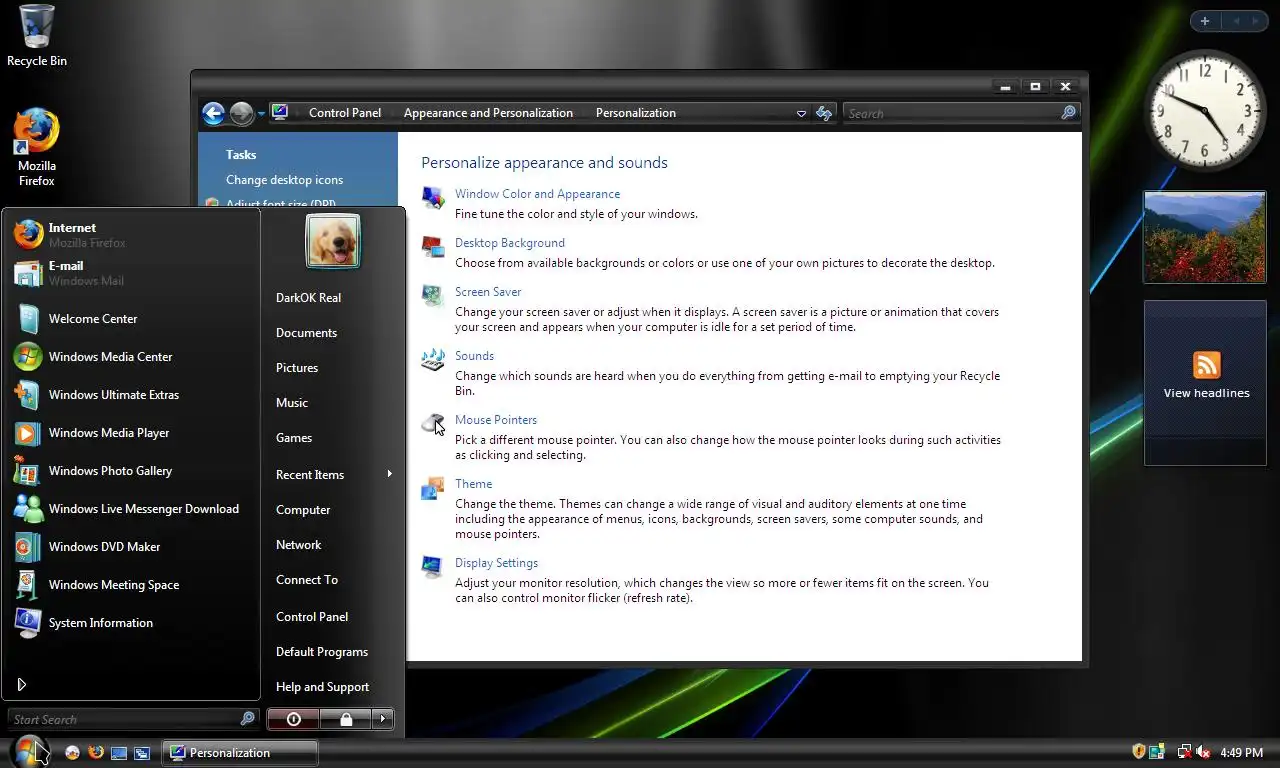This screenshot has width=1280, height=768.
Task: Click the analog clock gadget
Action: (x=1204, y=110)
